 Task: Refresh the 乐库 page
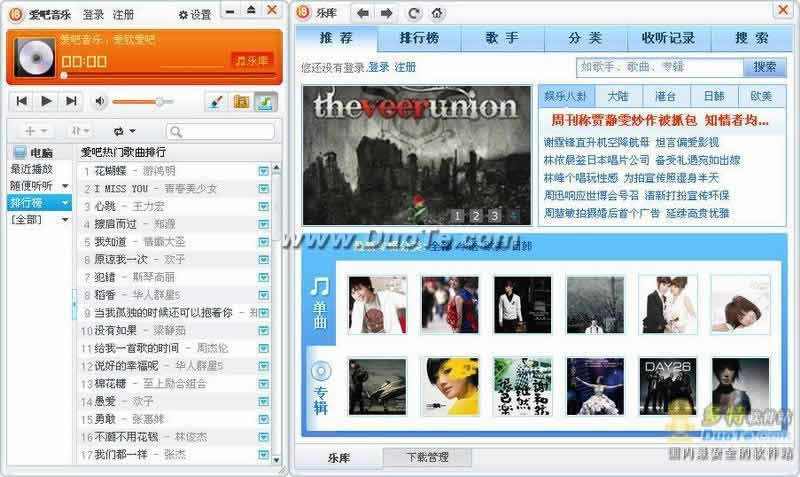[414, 14]
